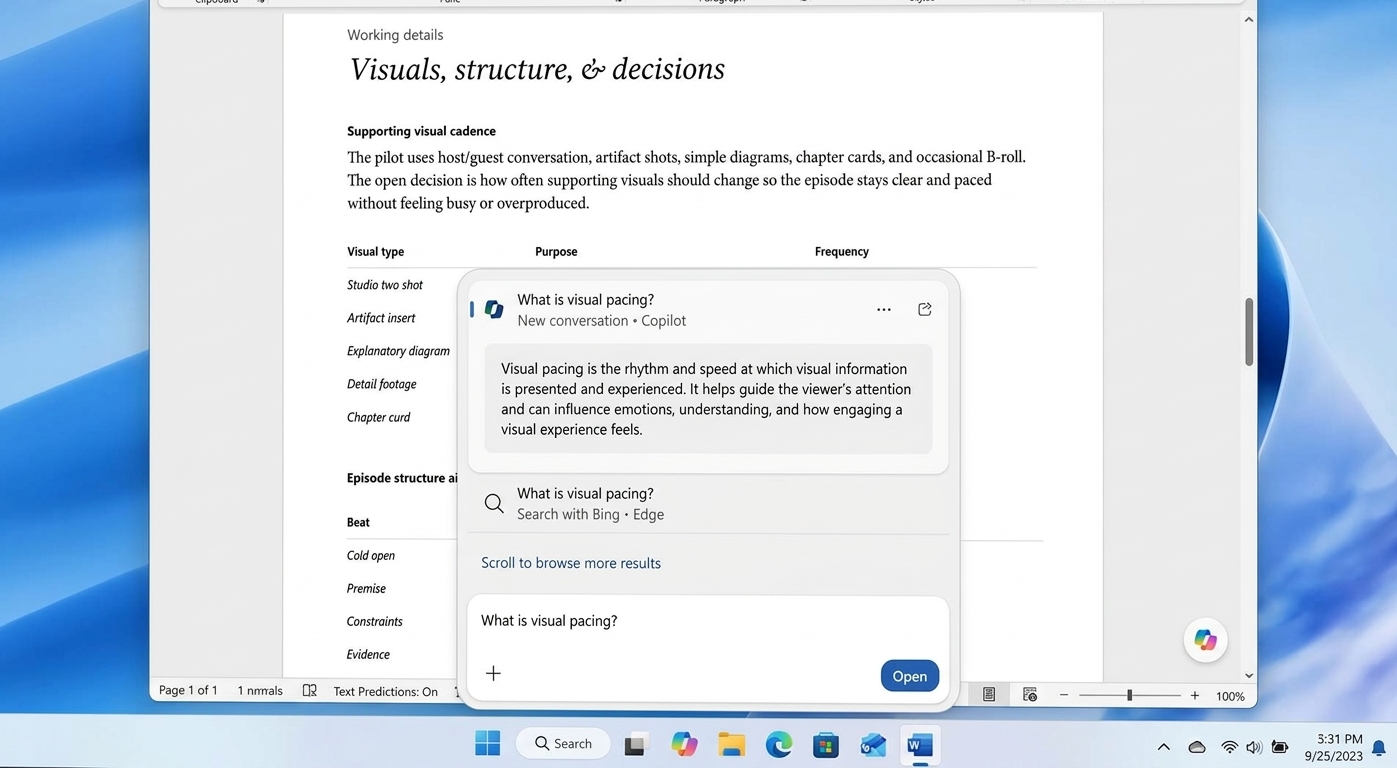Click the Frequency column header
The height and width of the screenshot is (768, 1397).
pos(842,252)
